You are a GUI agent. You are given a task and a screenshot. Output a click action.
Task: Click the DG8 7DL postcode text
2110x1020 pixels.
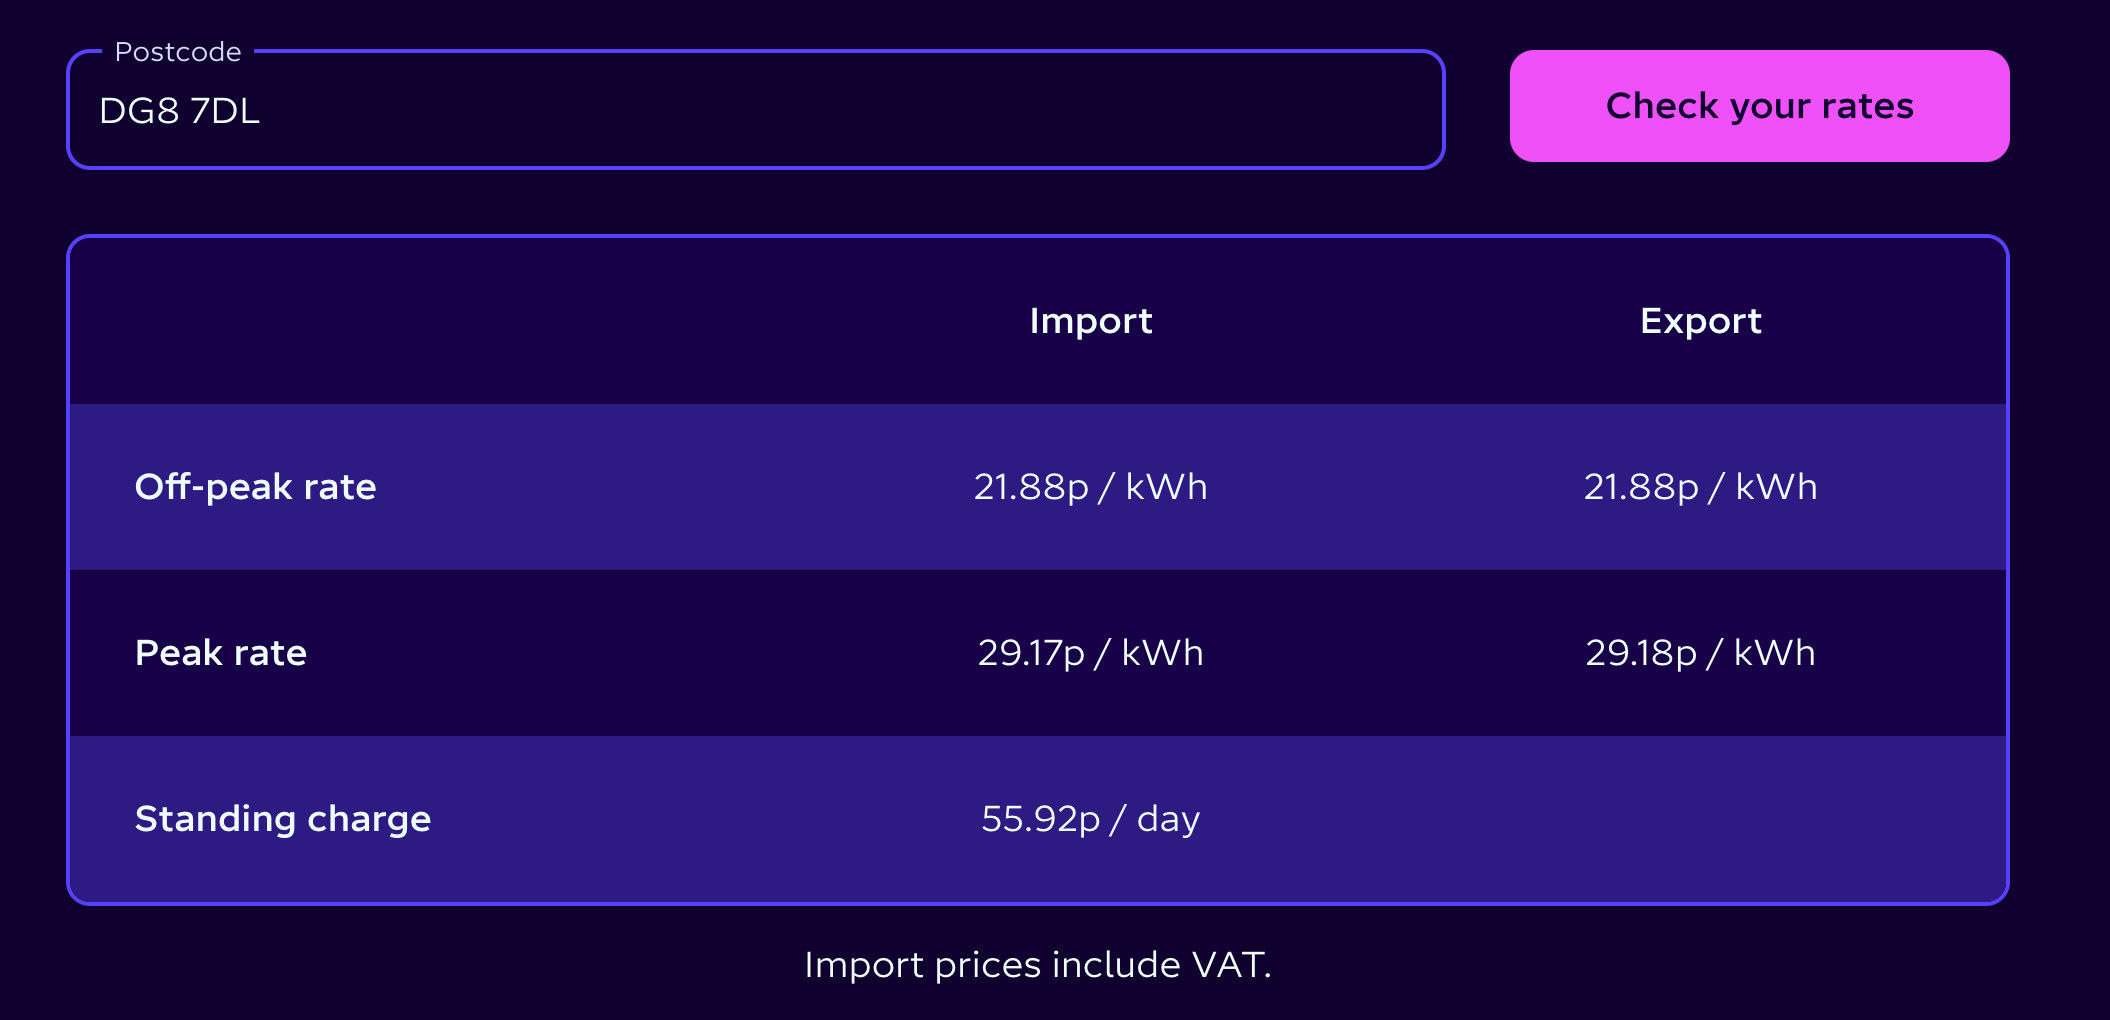180,111
